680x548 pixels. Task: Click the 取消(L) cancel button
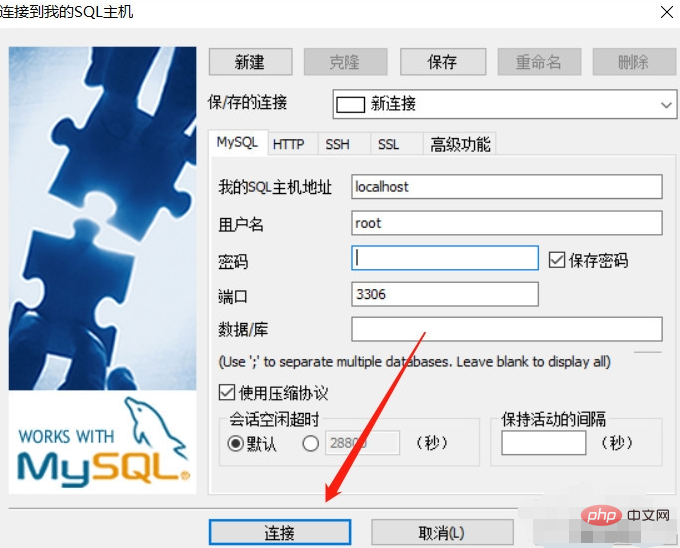point(442,532)
